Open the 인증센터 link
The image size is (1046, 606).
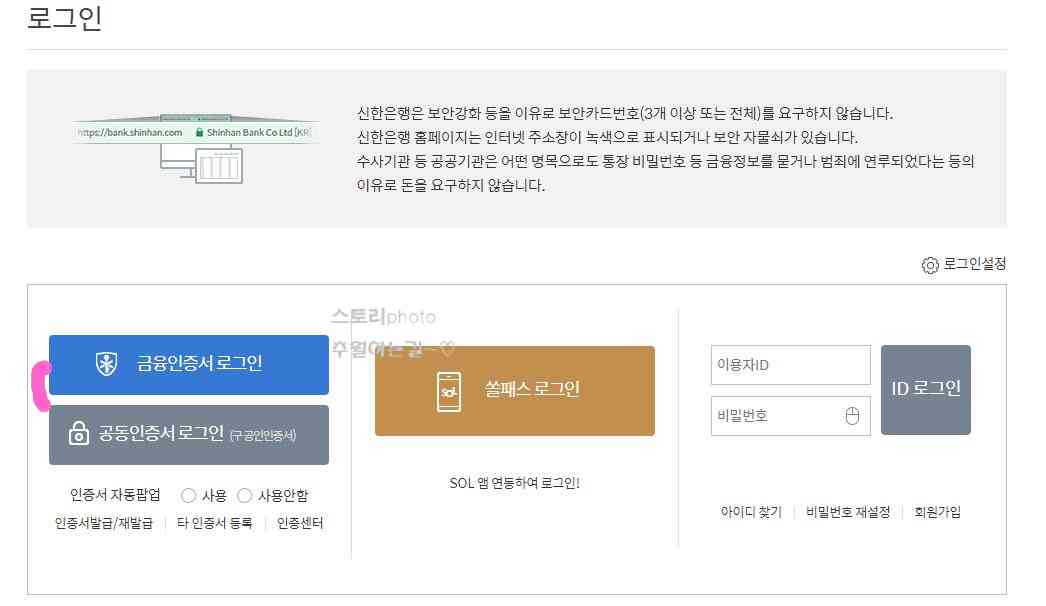(300, 523)
